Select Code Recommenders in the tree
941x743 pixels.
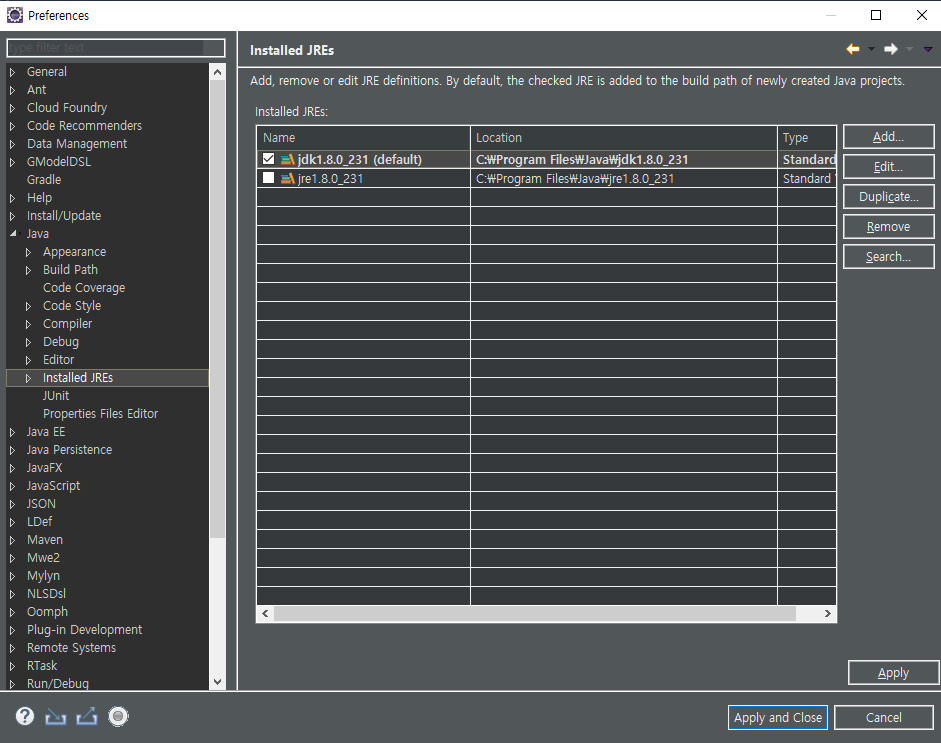[84, 125]
